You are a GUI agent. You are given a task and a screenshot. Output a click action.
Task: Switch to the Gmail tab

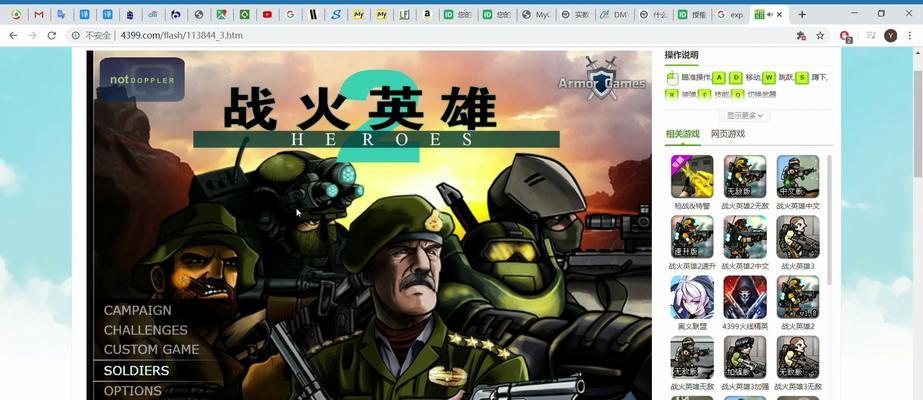(39, 15)
